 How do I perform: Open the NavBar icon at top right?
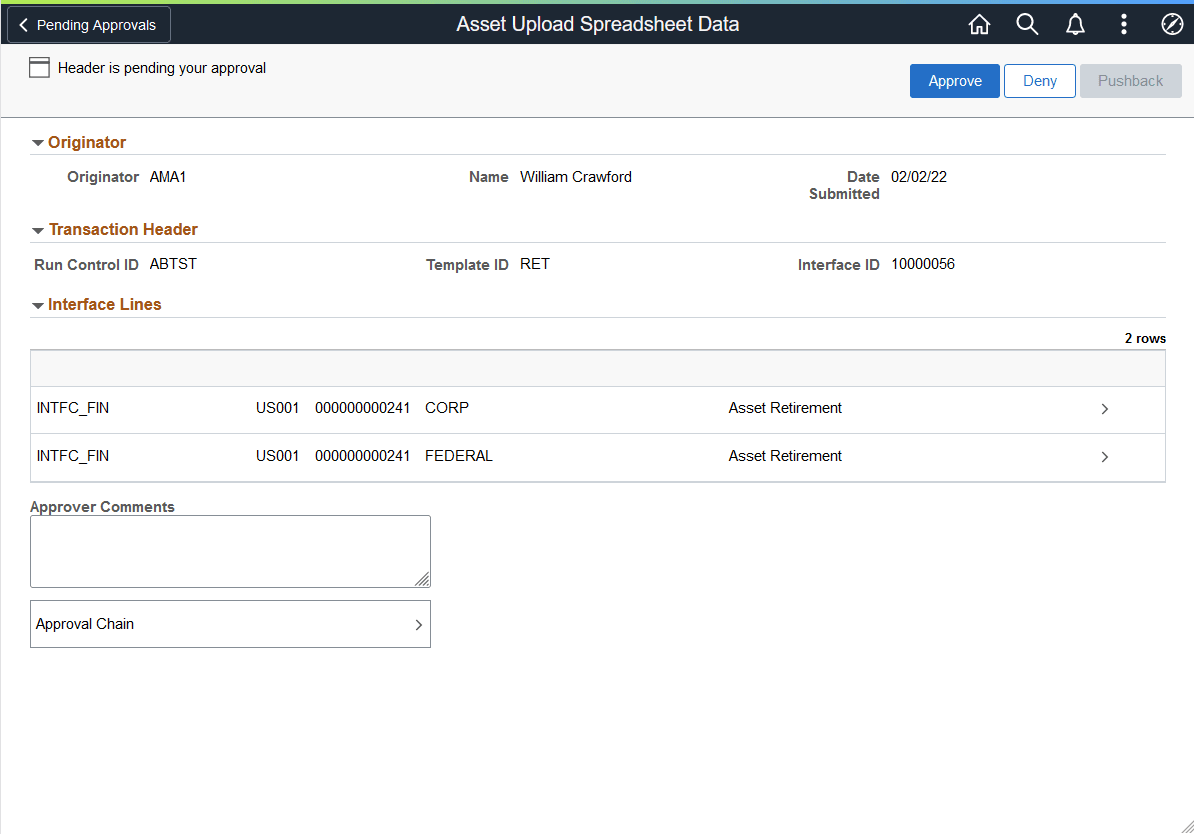tap(1171, 24)
